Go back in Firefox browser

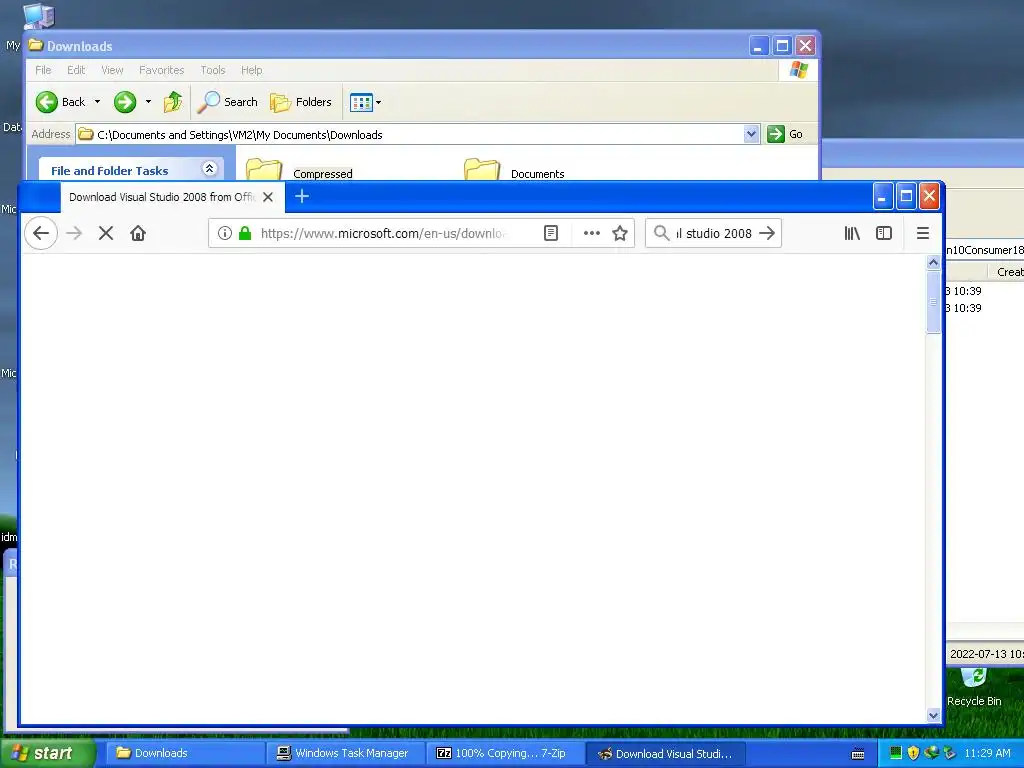click(40, 233)
